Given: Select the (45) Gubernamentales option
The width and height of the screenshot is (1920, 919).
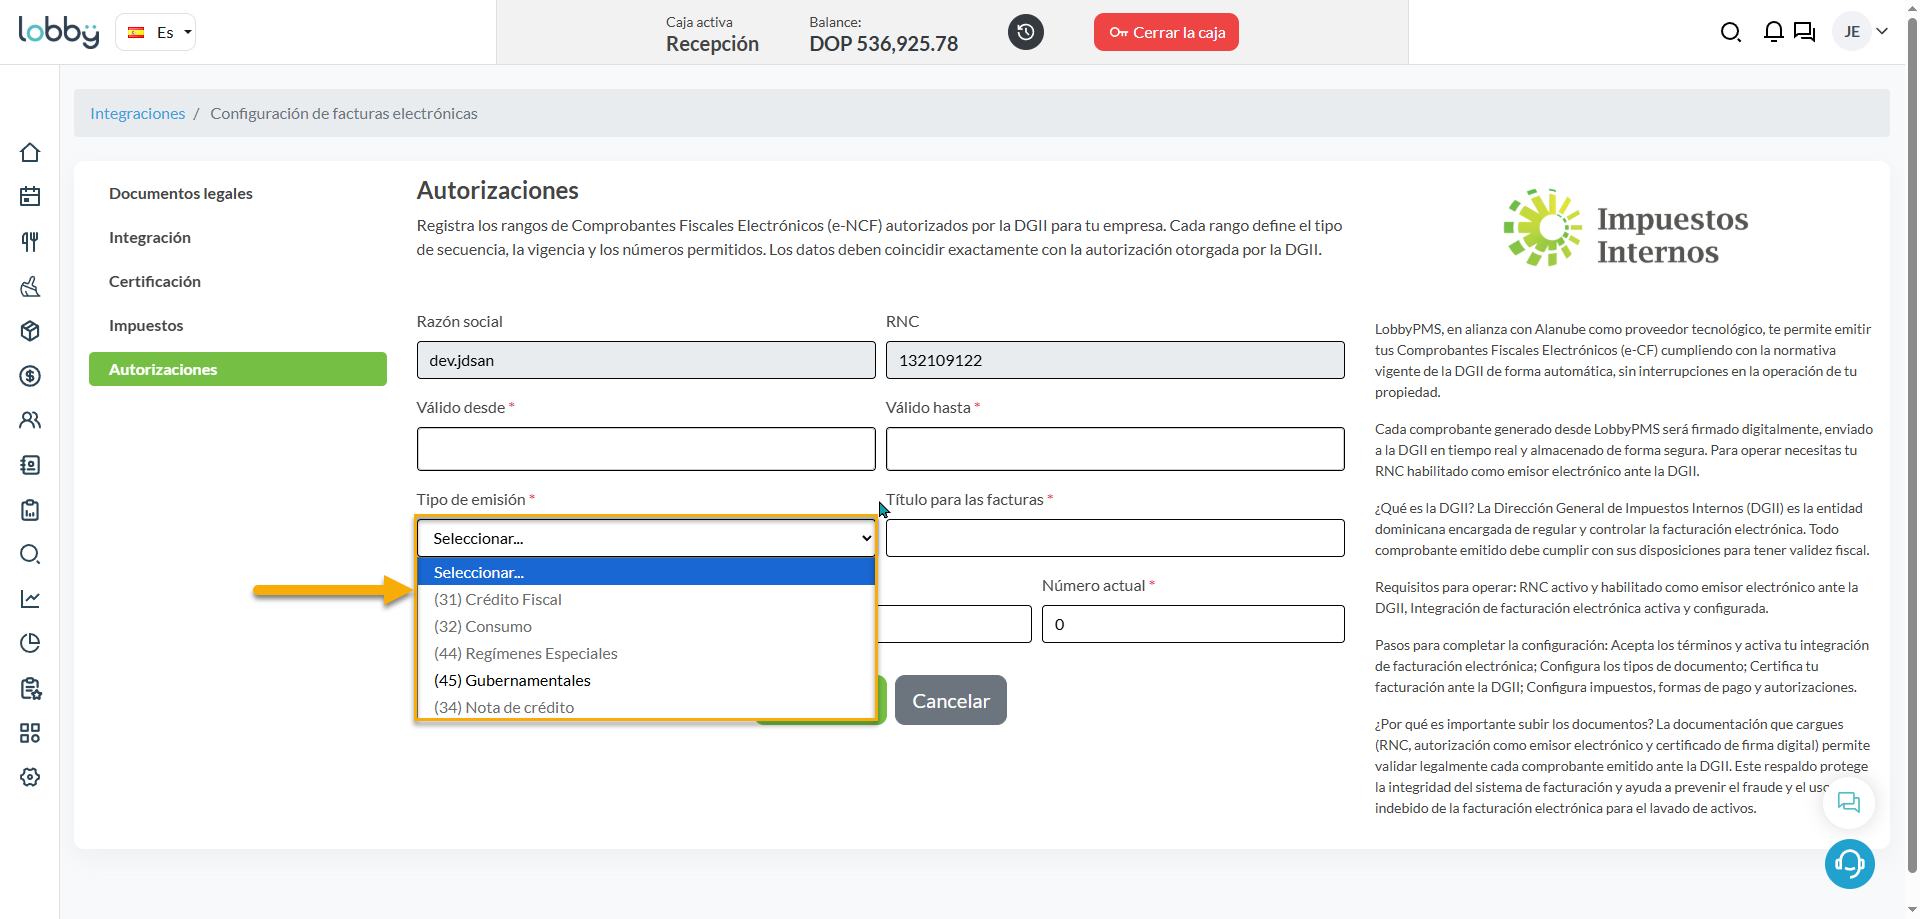Looking at the screenshot, I should coord(646,680).
